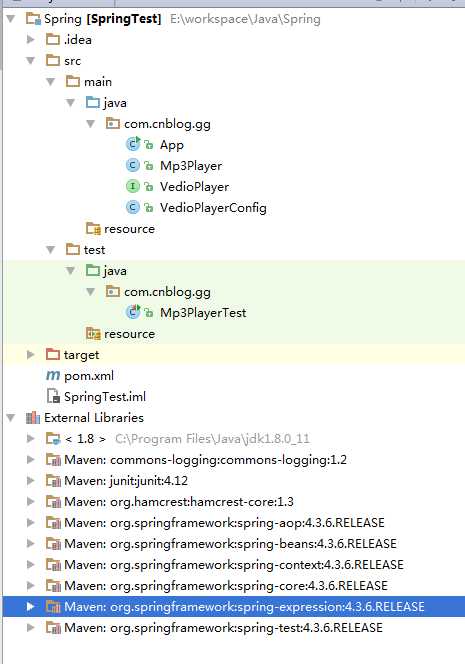Expand the target folder arrow

[30, 354]
